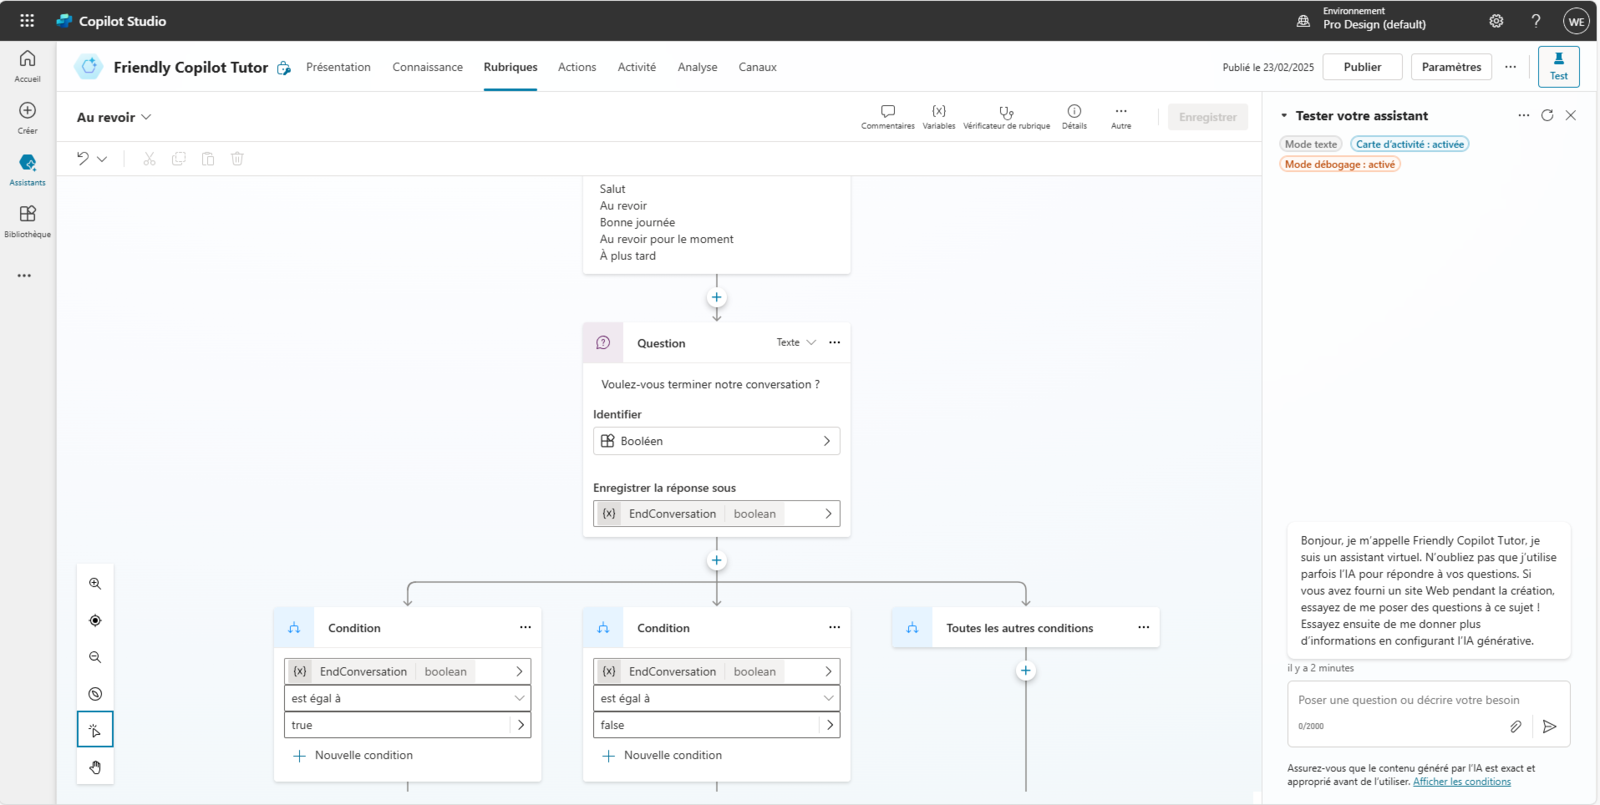The image size is (1600, 805).
Task: Add node between Question and conditions
Action: point(716,560)
